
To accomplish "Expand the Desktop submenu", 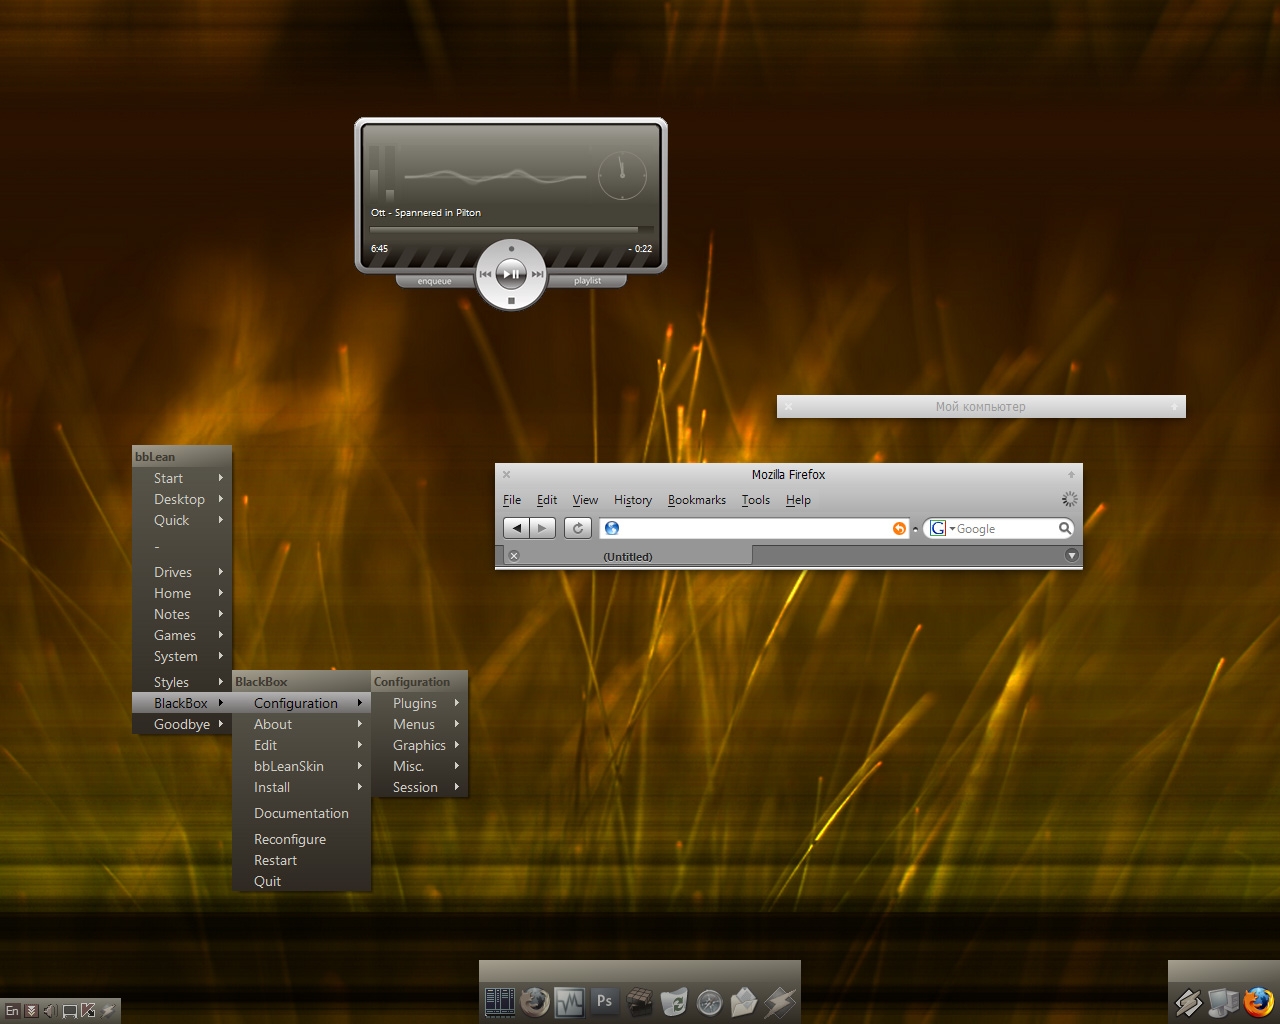I will point(182,499).
